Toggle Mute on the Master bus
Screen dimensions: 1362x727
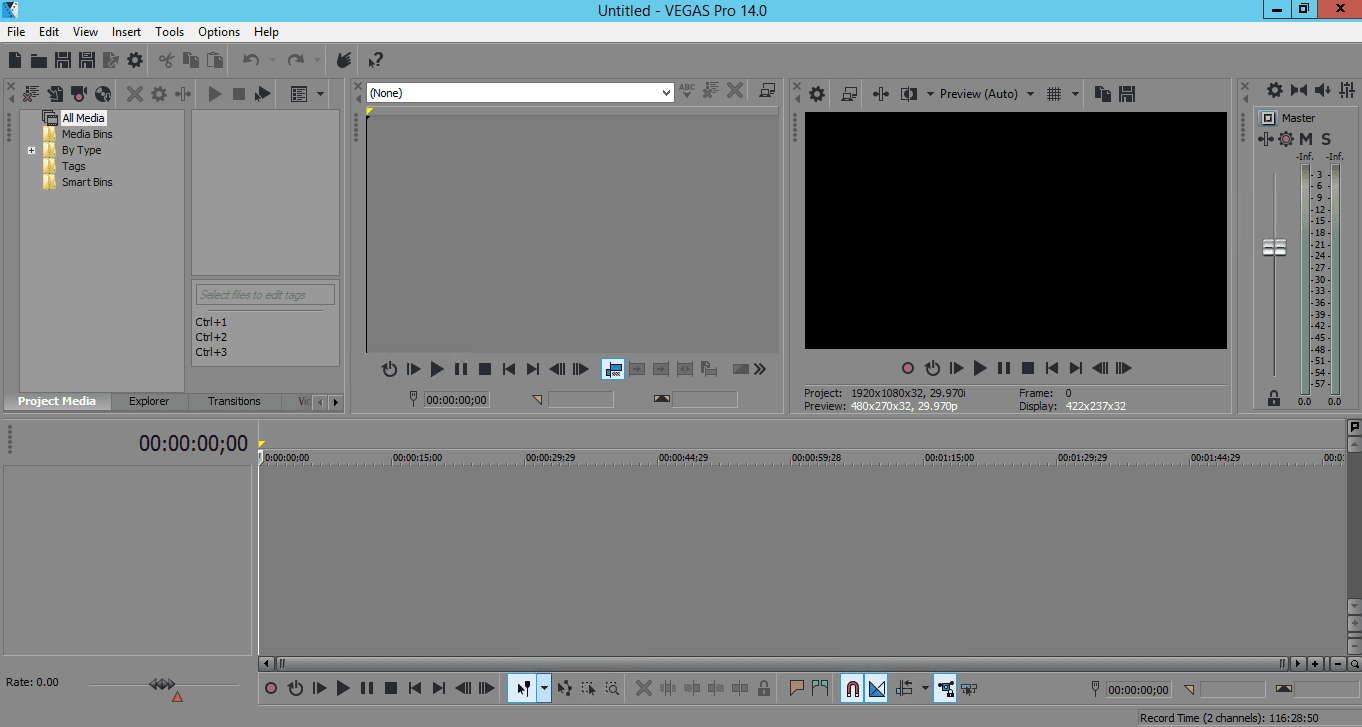1306,139
